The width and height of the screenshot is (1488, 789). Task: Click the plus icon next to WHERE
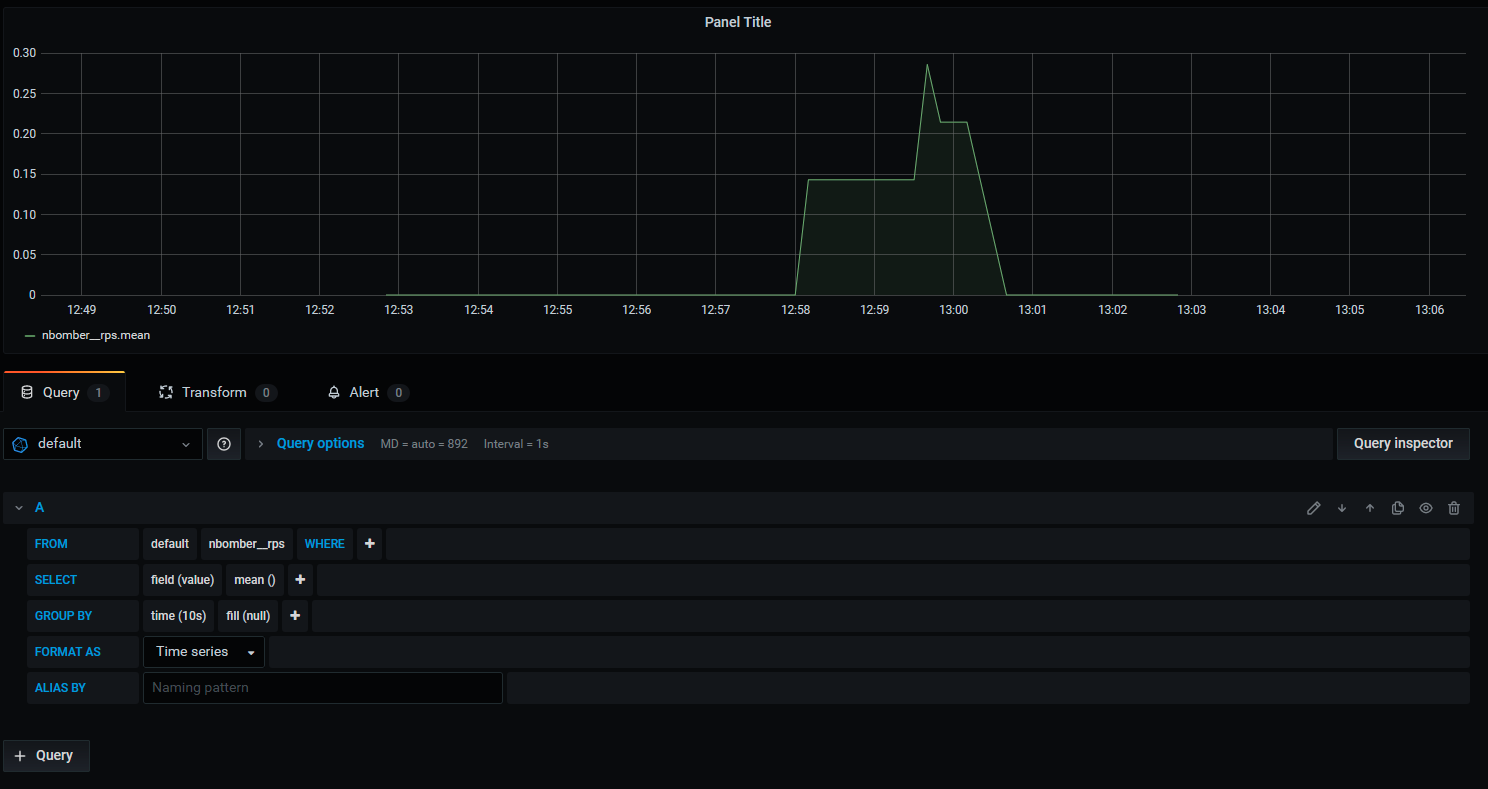point(369,543)
